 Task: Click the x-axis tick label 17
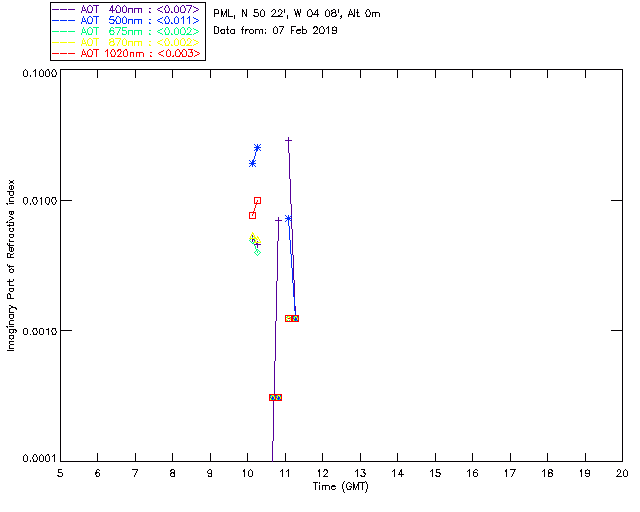[x=509, y=473]
